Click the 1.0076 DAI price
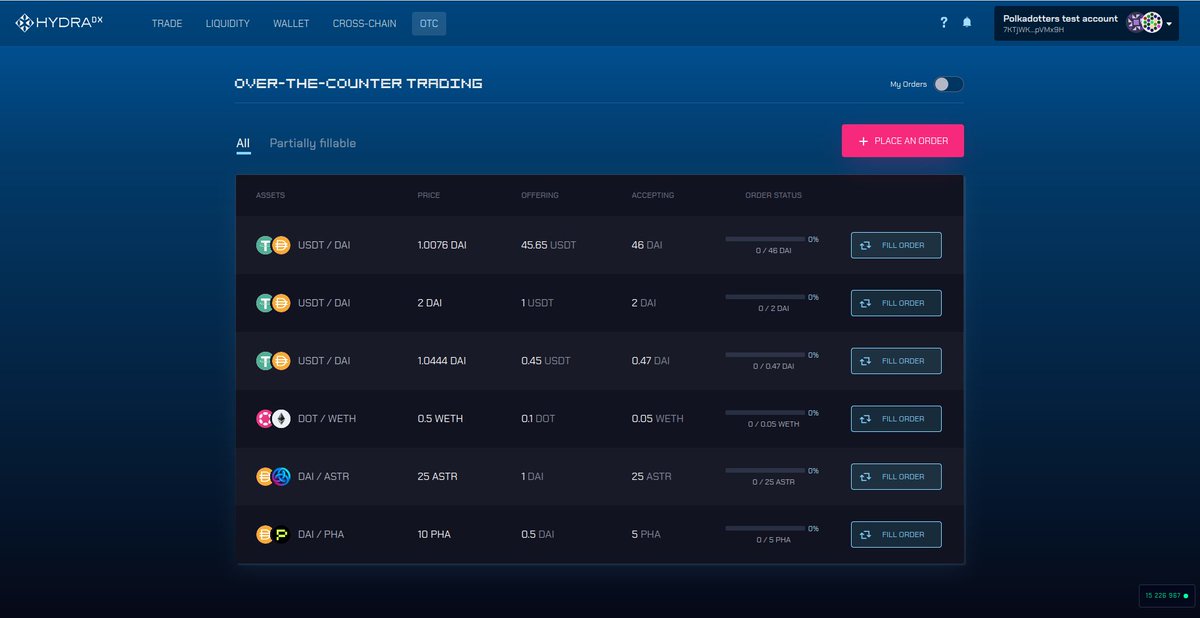Image resolution: width=1200 pixels, height=618 pixels. click(x=442, y=245)
